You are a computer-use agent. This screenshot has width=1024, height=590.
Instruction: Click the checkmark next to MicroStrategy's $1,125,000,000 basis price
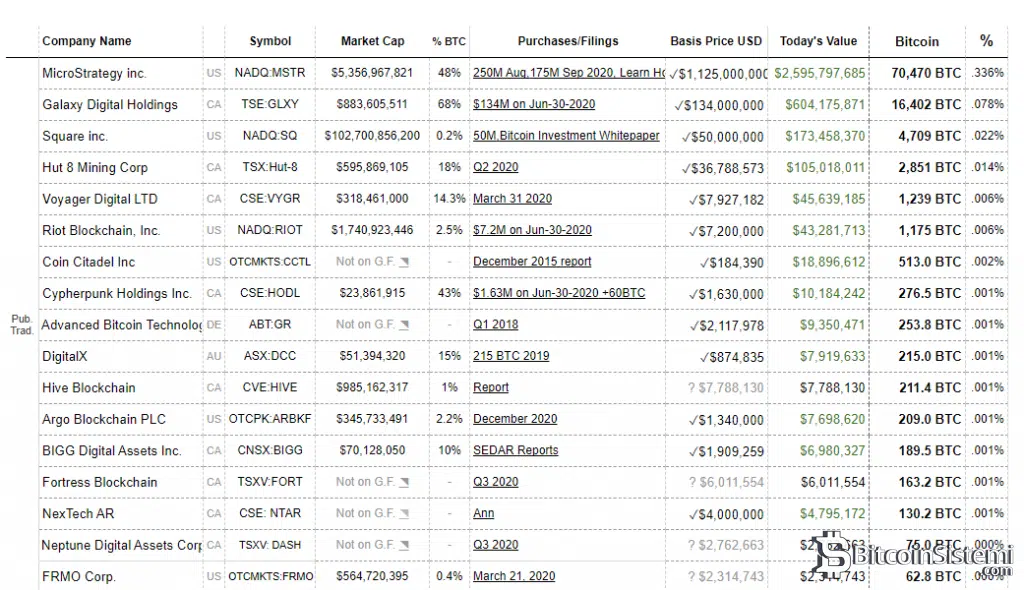point(677,74)
